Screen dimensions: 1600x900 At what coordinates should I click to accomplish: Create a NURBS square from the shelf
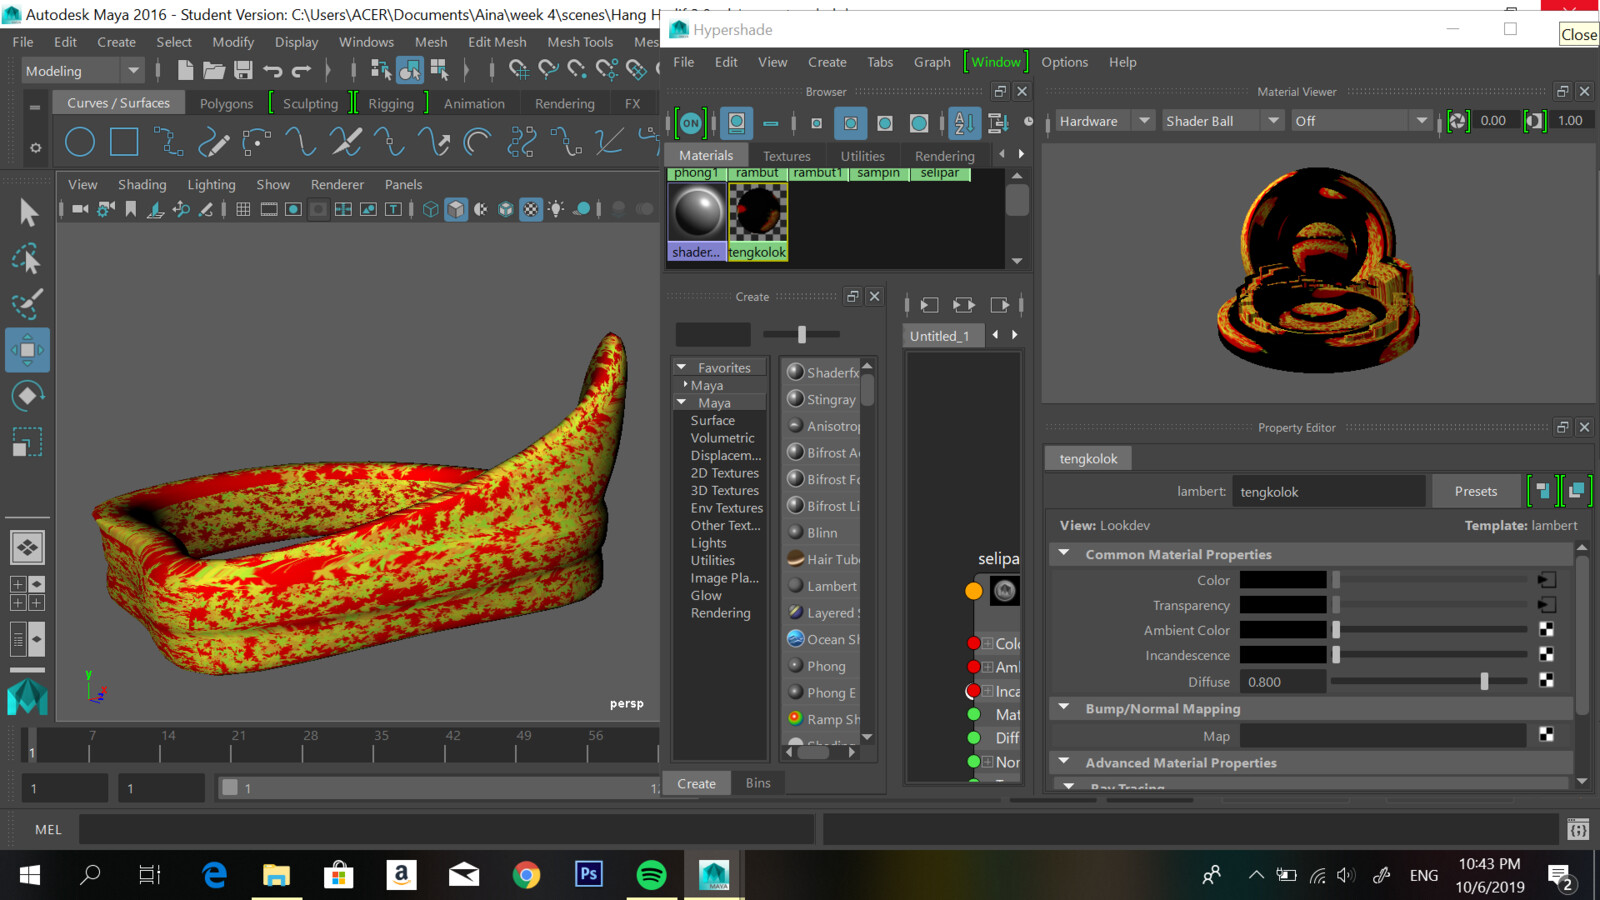click(124, 142)
